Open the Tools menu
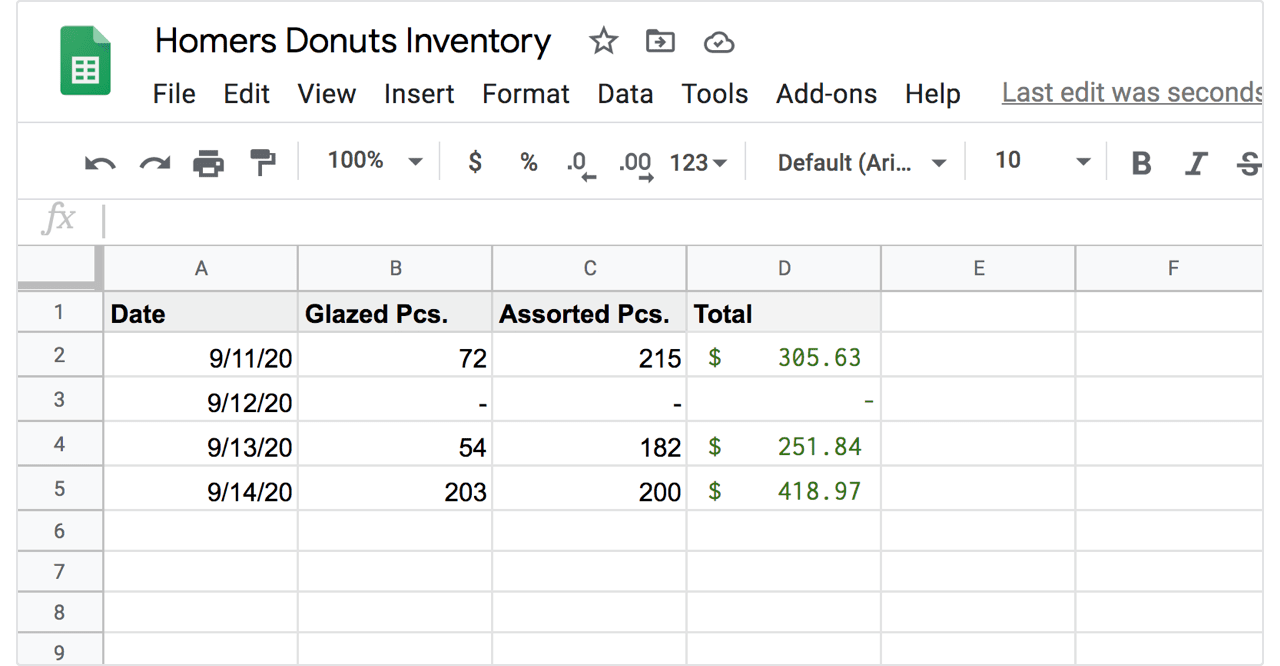Screen dimensions: 1280x666 tap(715, 94)
